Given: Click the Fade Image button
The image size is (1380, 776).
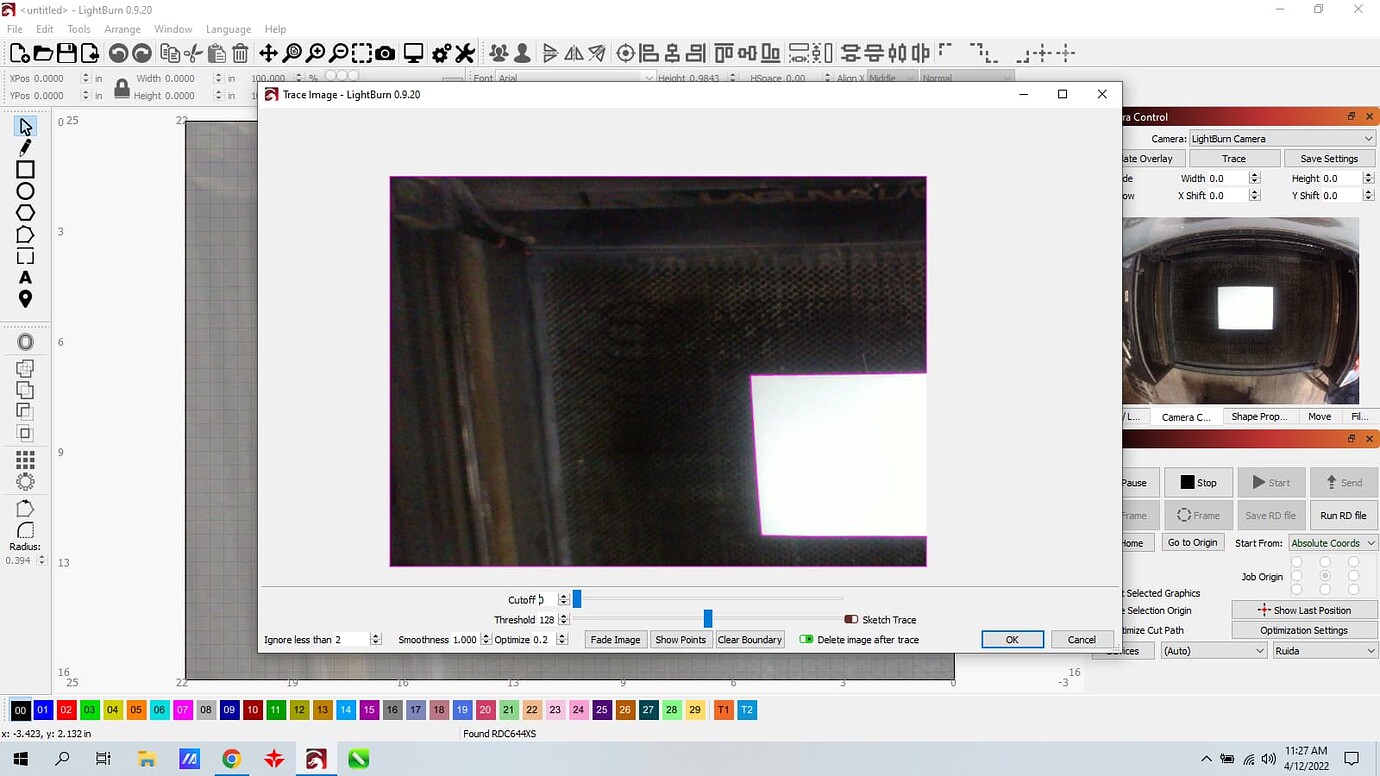Looking at the screenshot, I should tap(614, 639).
